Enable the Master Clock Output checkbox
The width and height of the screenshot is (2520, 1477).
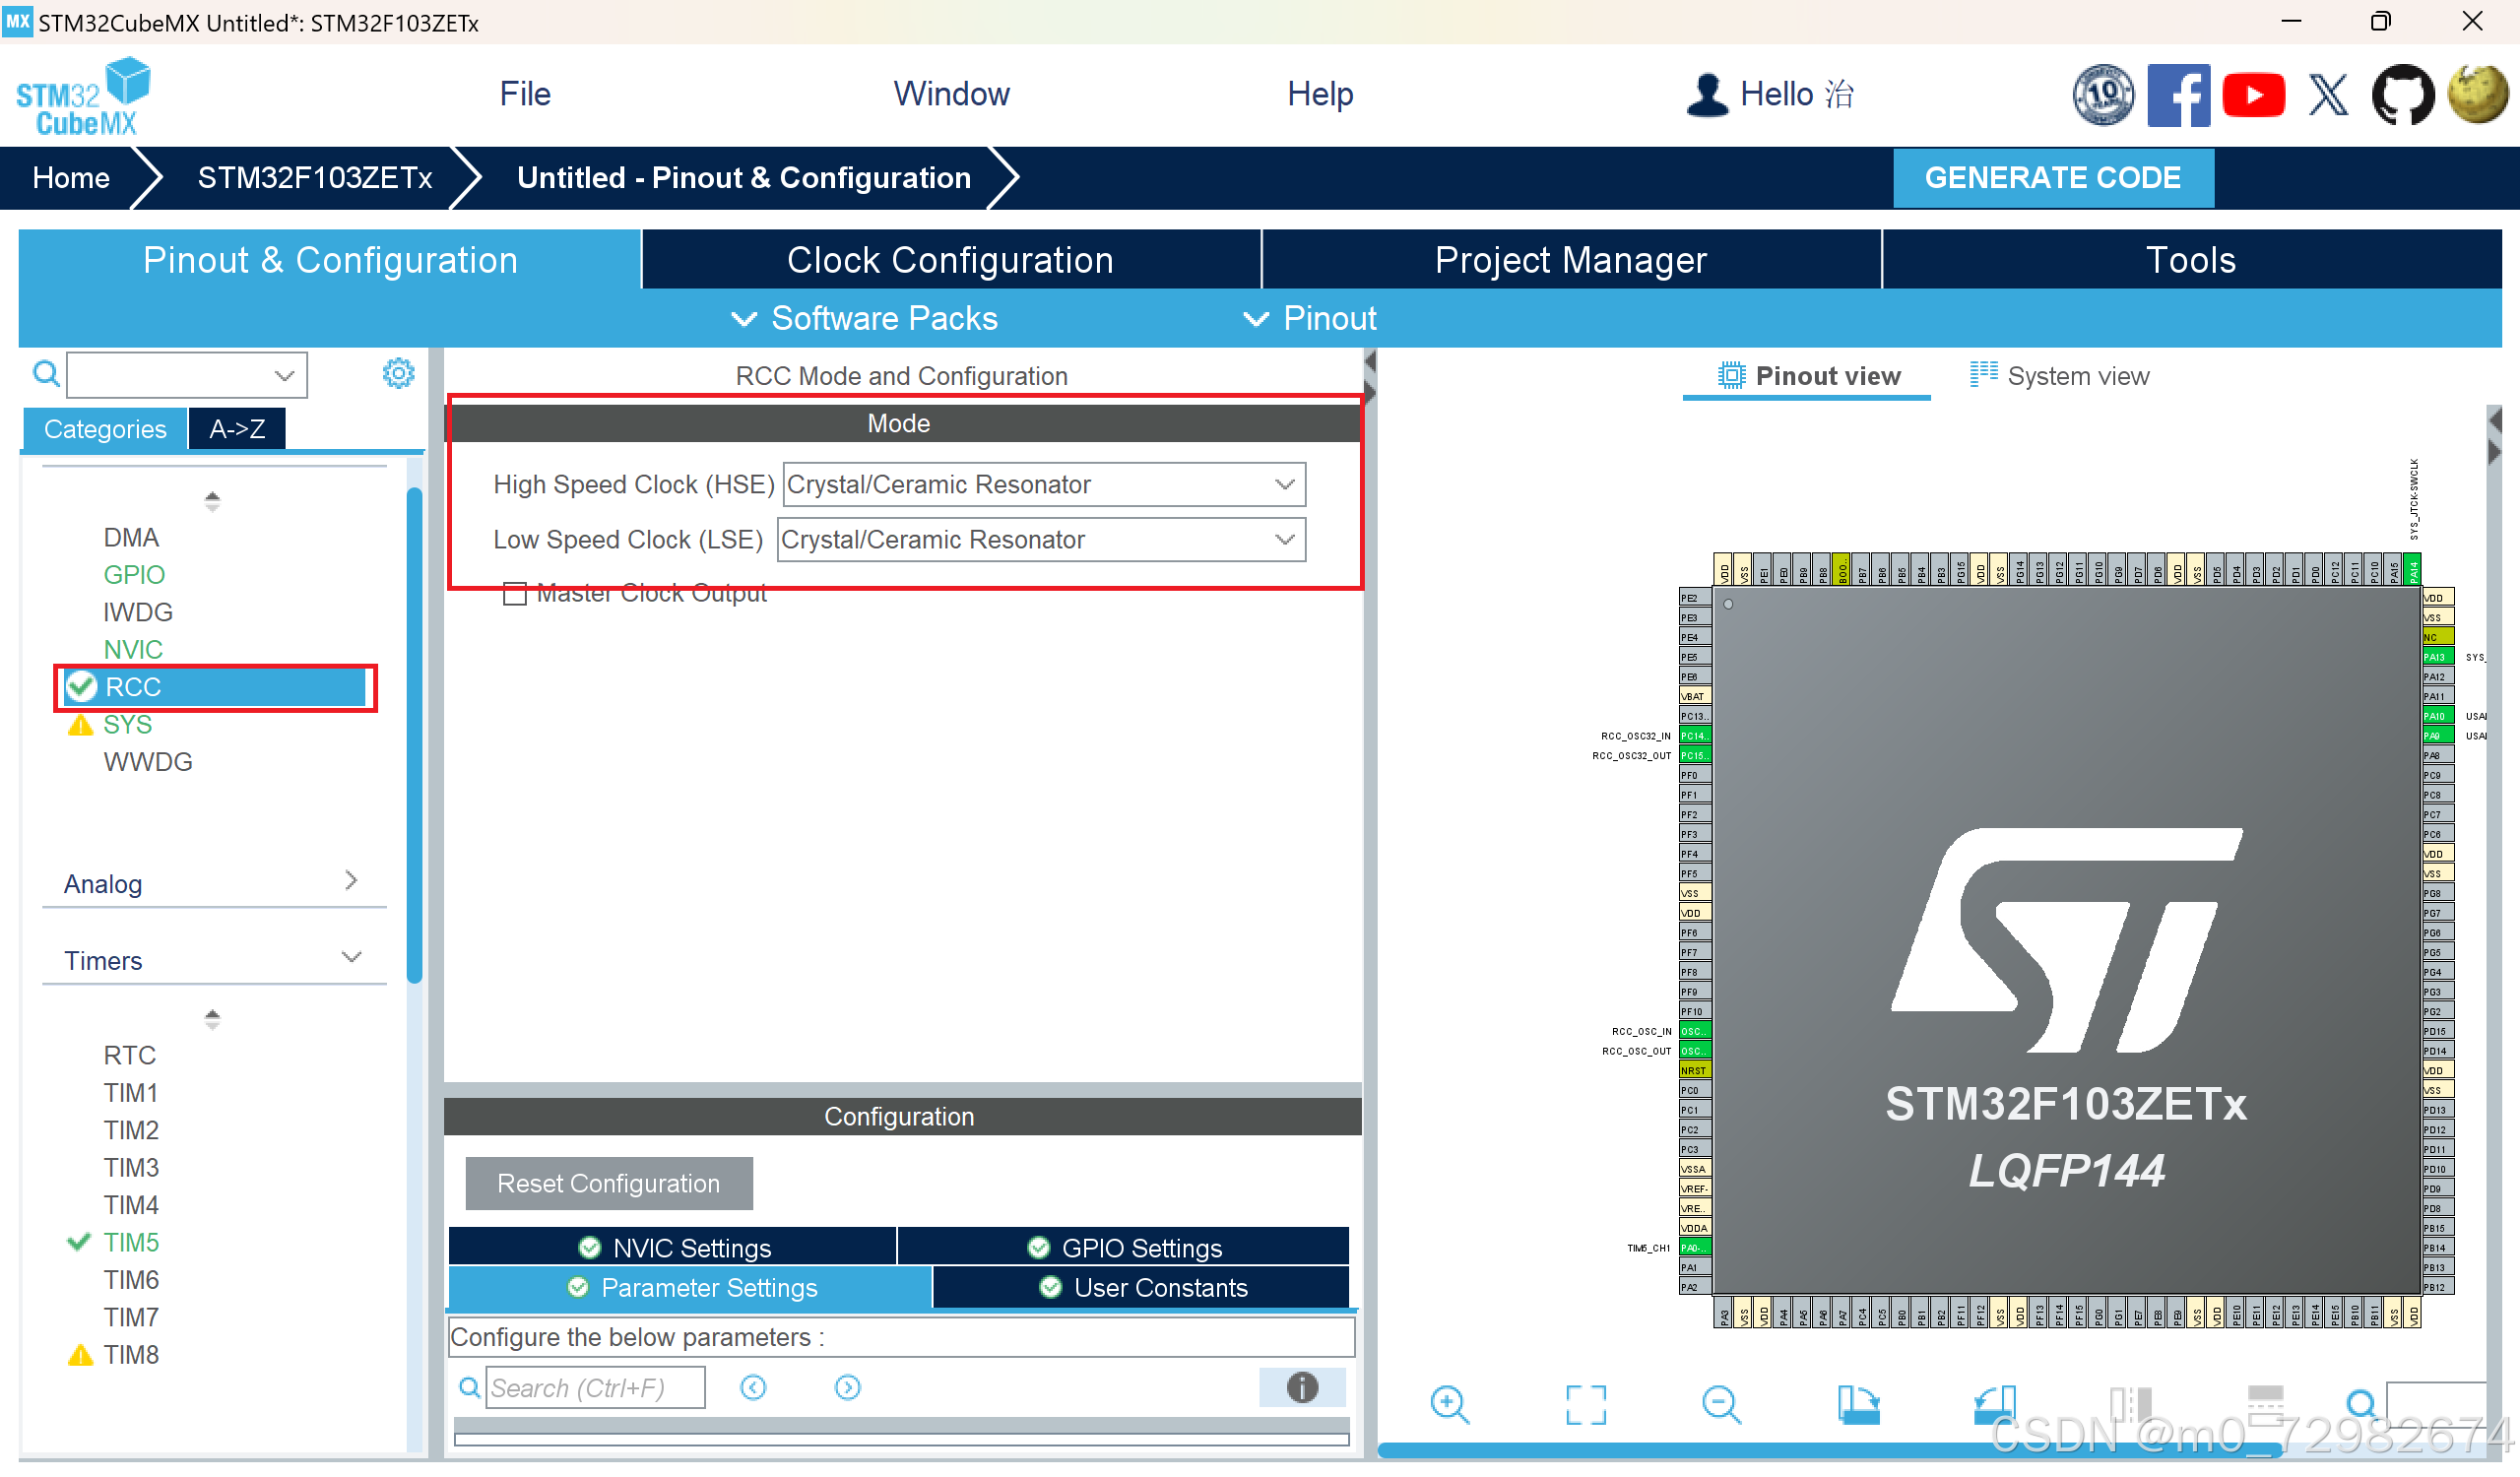click(x=516, y=593)
